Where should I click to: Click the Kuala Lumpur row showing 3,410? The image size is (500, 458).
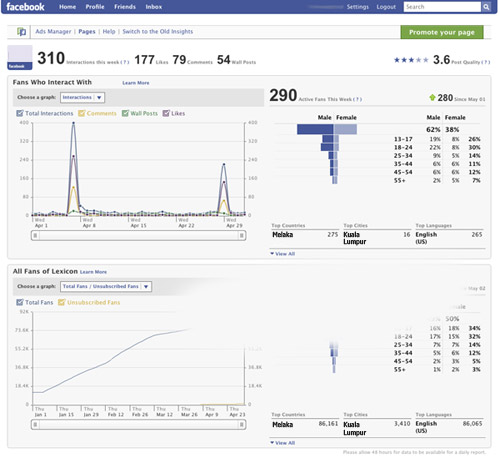tap(377, 428)
